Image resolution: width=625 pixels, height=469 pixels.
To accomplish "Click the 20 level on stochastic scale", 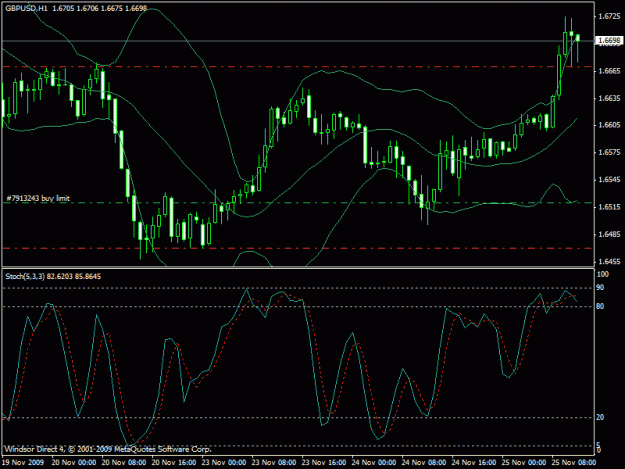I will click(x=600, y=417).
